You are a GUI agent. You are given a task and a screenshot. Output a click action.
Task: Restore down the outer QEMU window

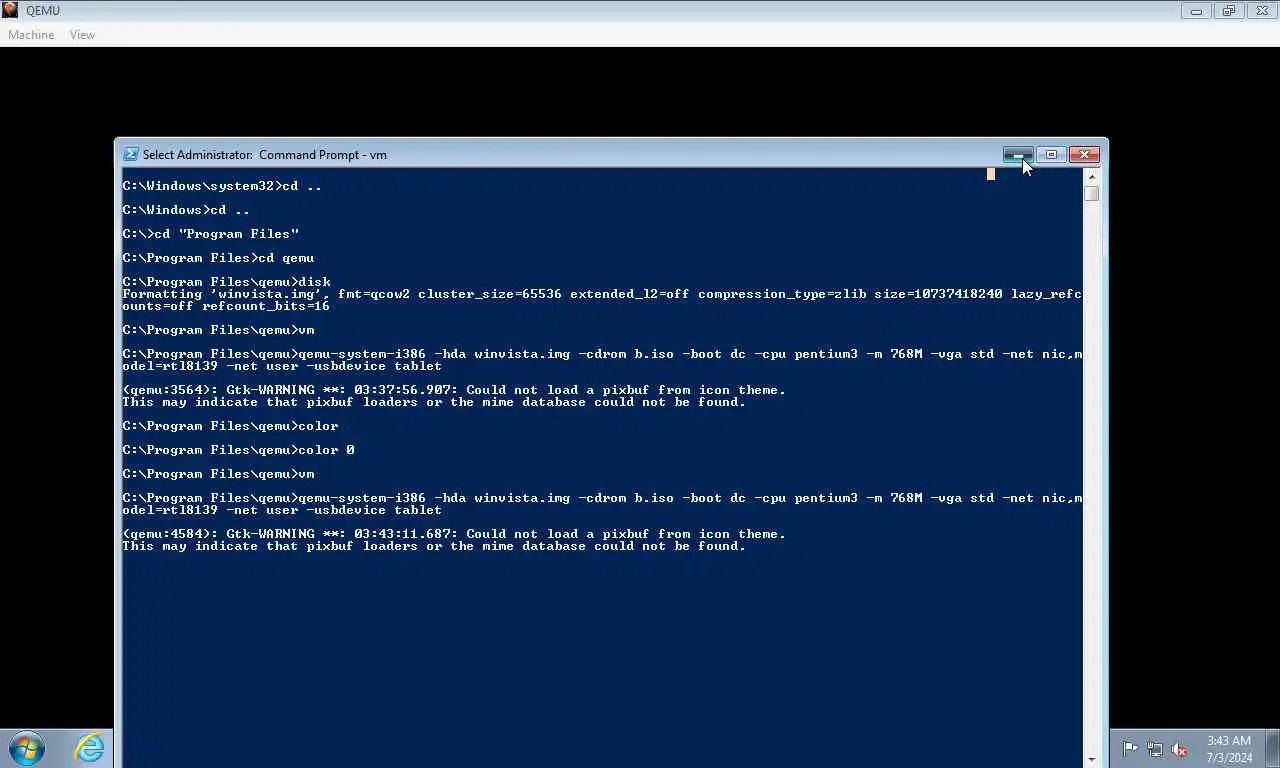pos(1228,11)
